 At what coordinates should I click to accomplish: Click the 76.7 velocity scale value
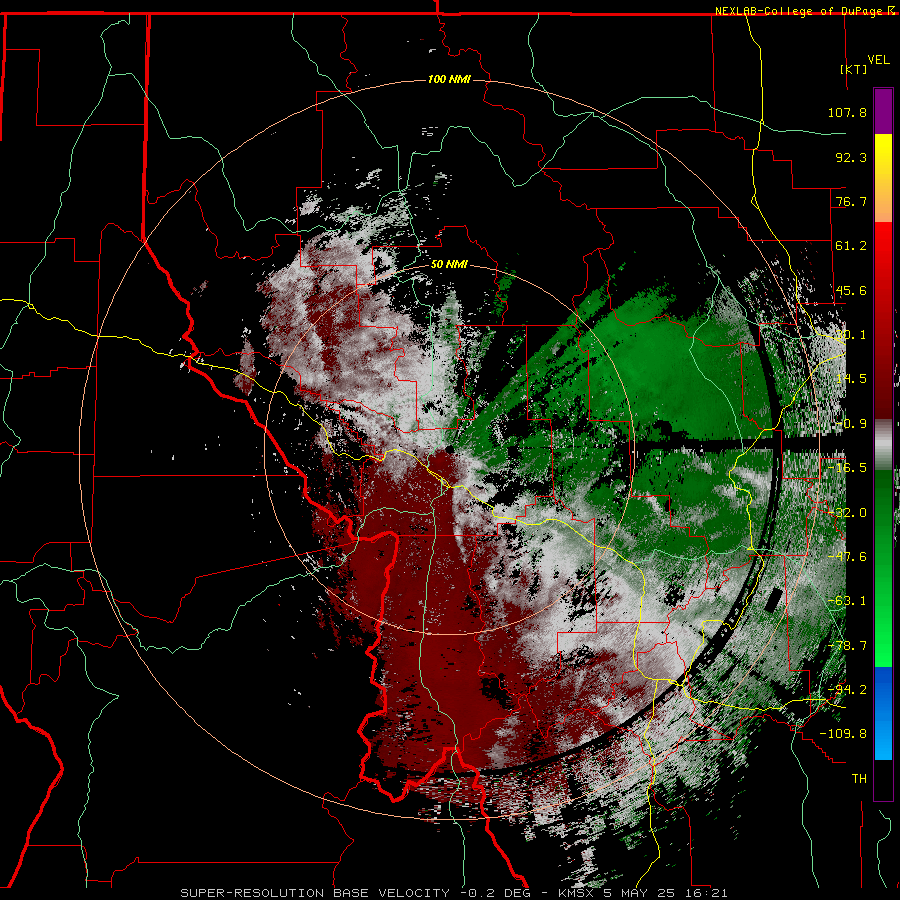tap(851, 201)
